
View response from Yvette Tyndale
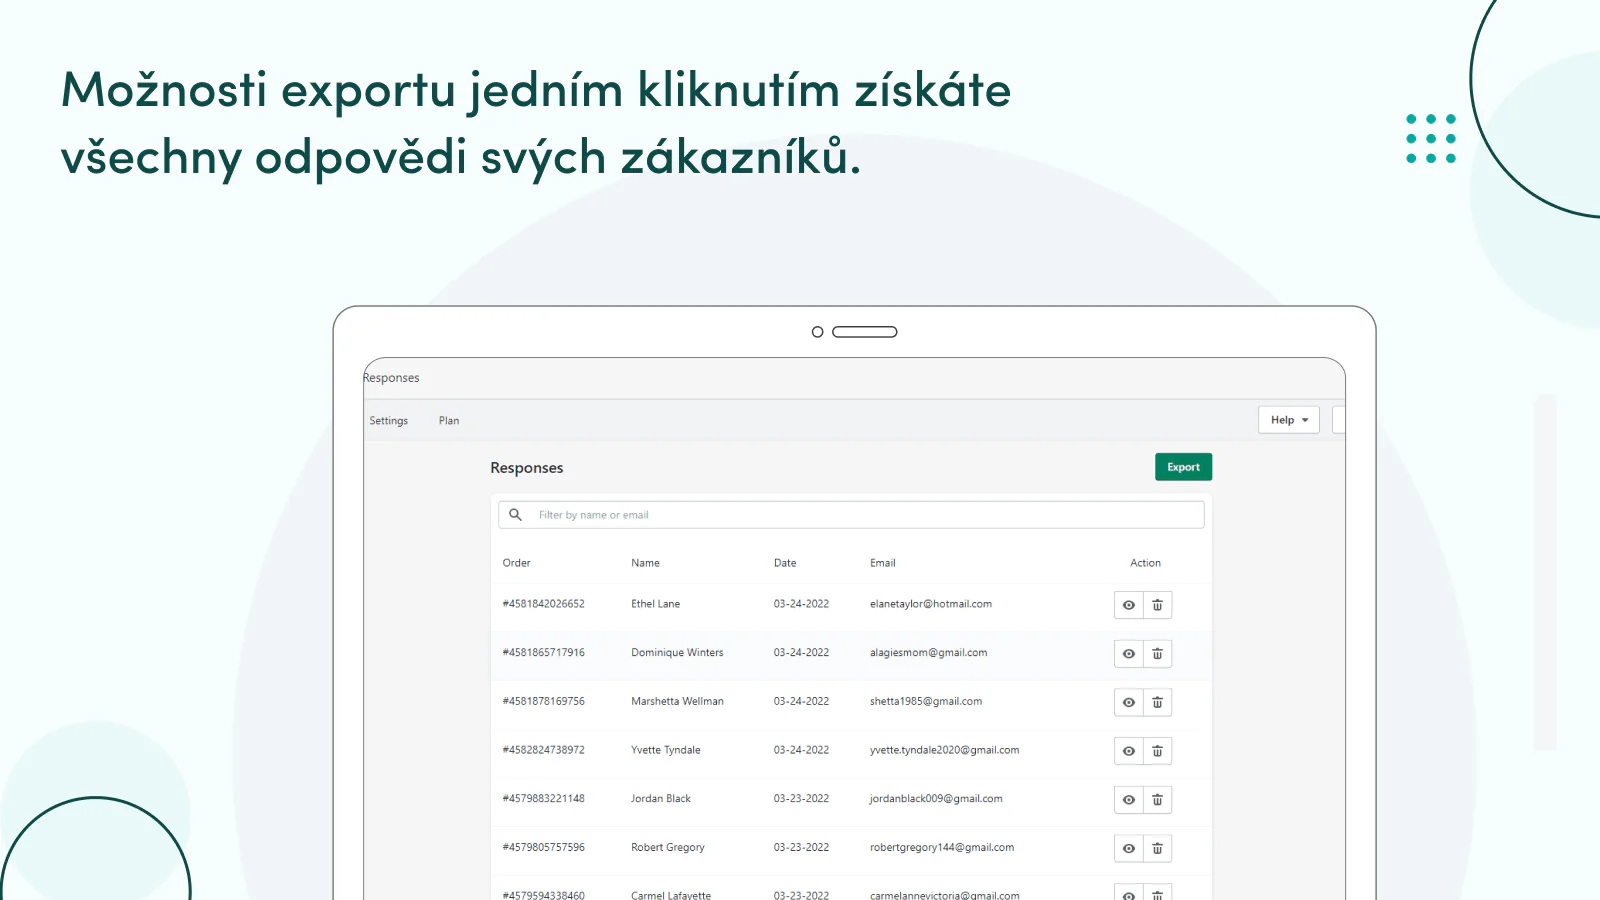point(1129,751)
